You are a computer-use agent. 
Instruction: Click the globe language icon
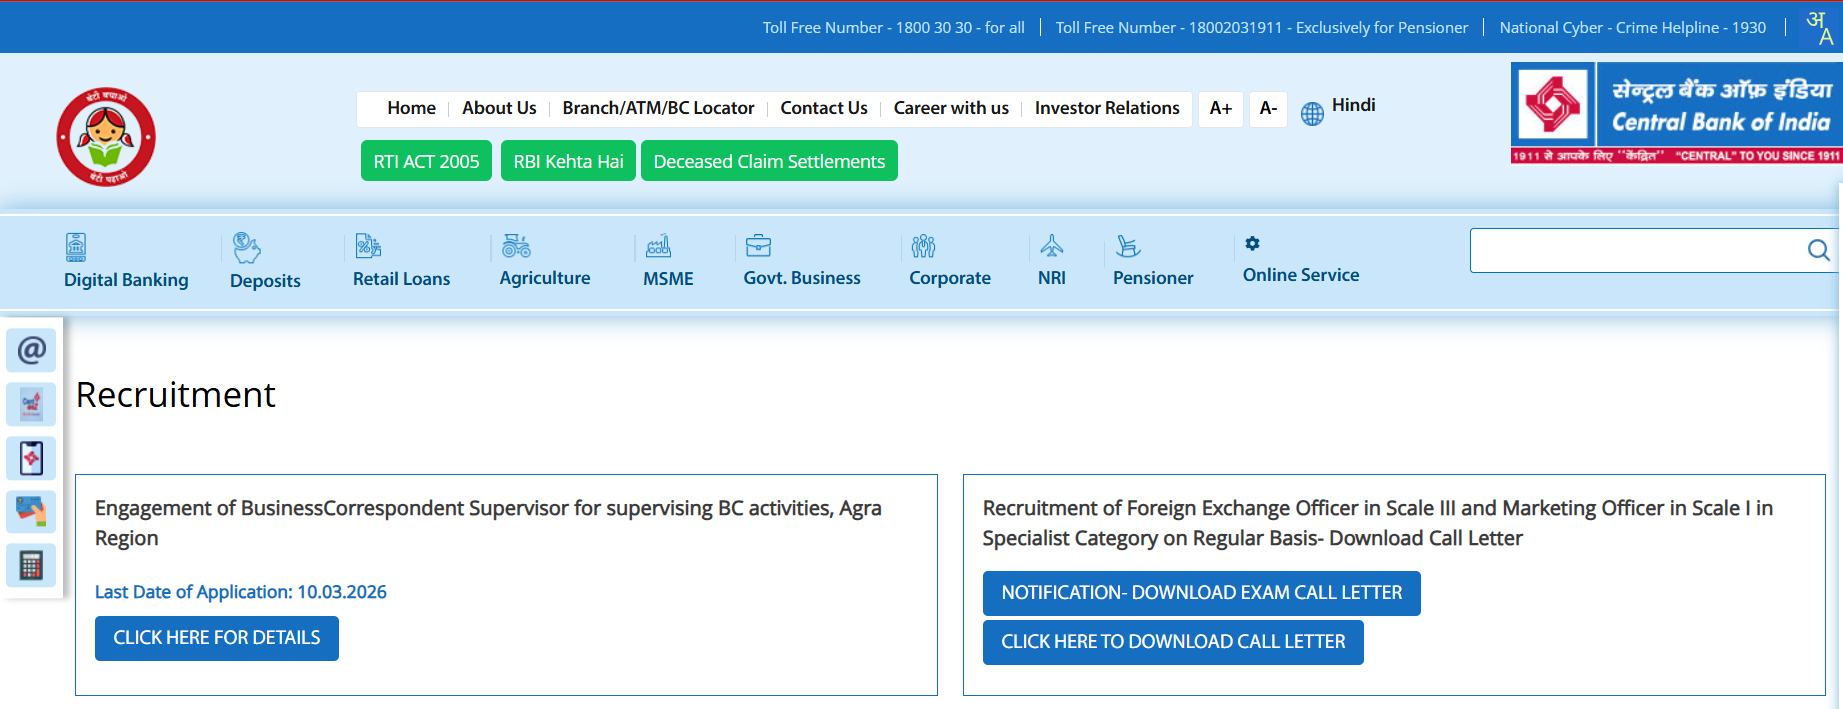coord(1312,114)
